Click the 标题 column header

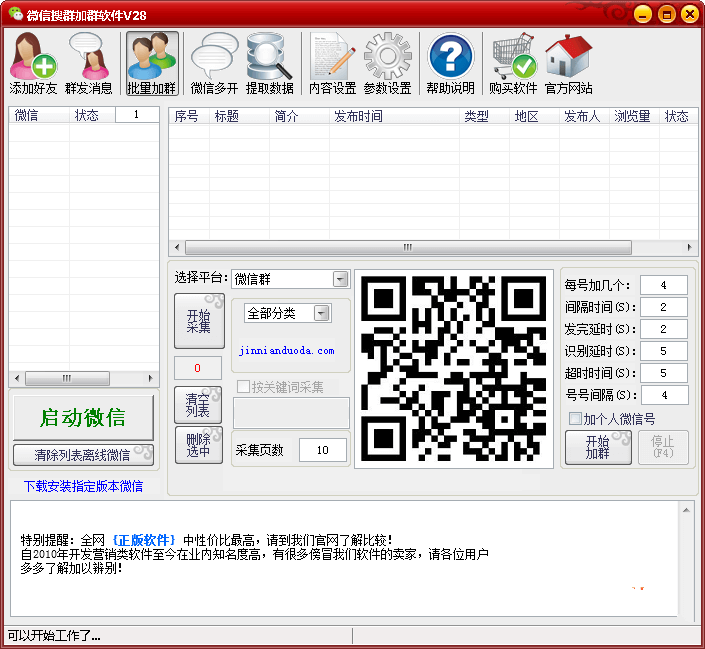click(239, 116)
